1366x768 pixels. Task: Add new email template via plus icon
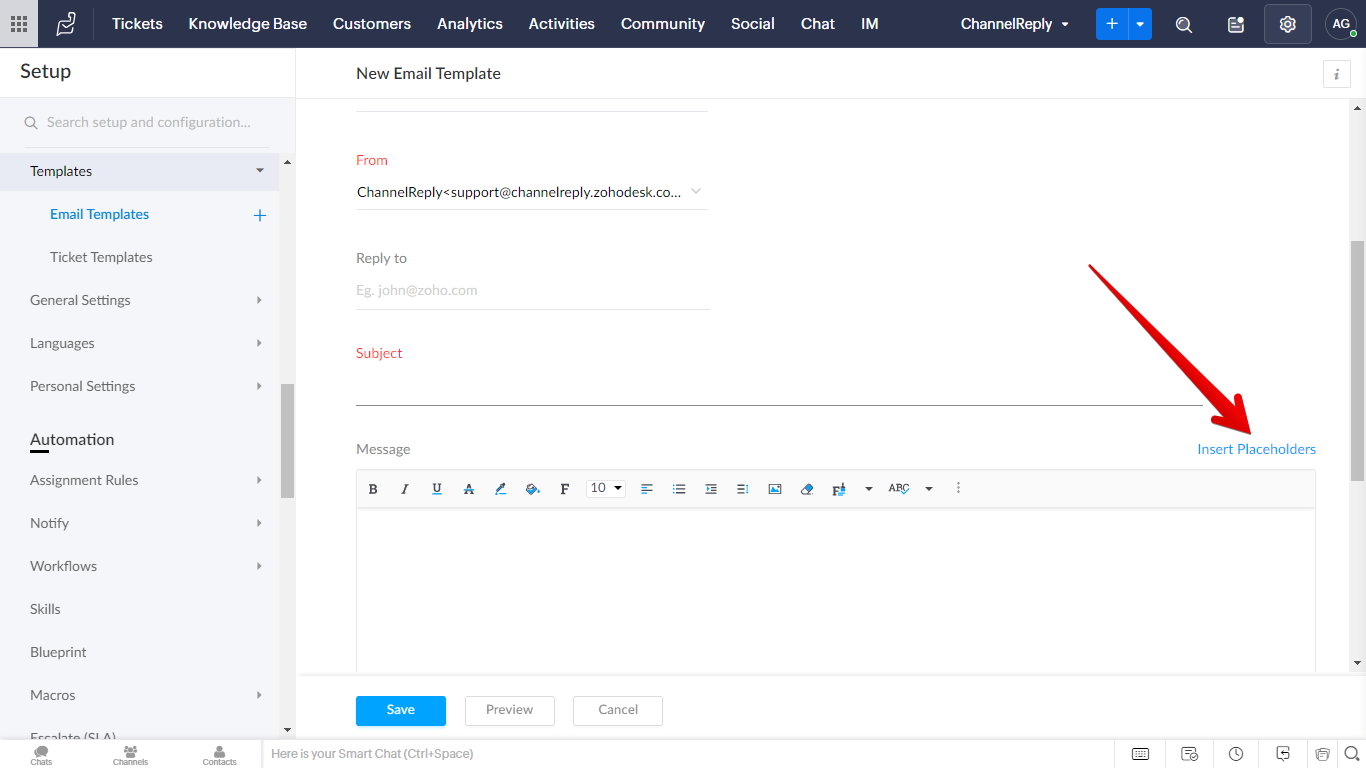260,215
